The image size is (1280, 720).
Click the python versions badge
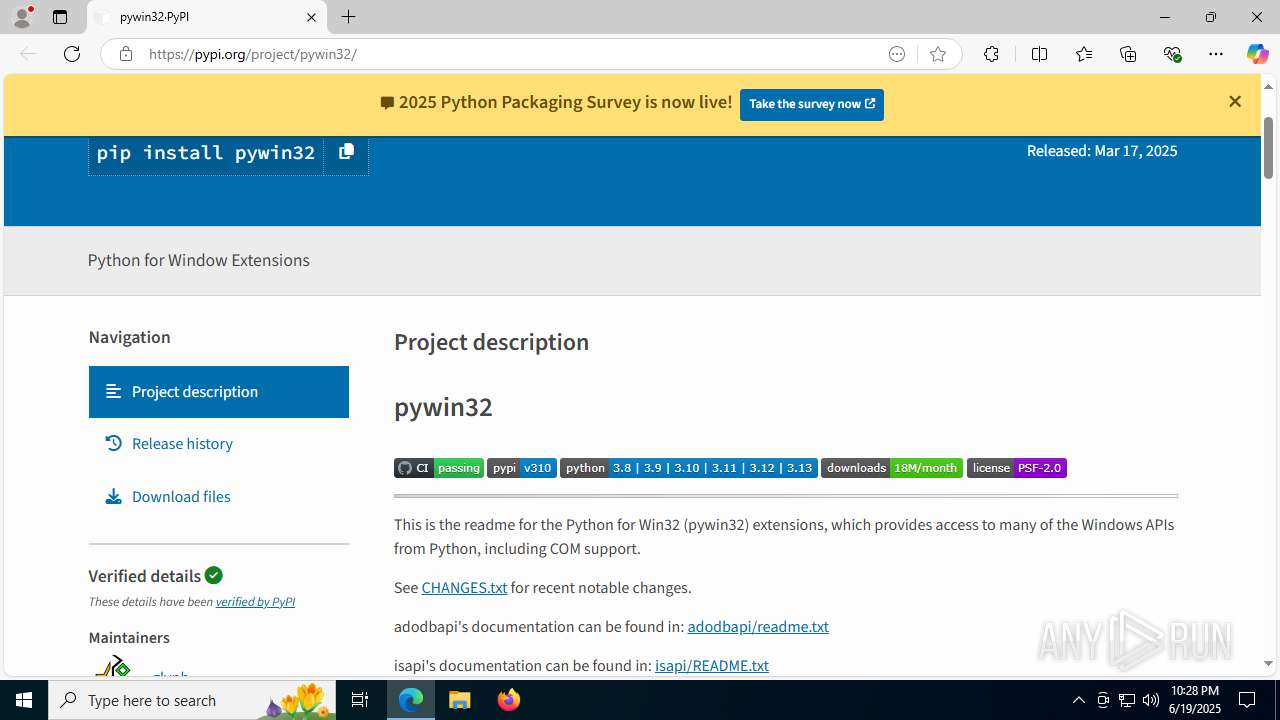pyautogui.click(x=689, y=468)
